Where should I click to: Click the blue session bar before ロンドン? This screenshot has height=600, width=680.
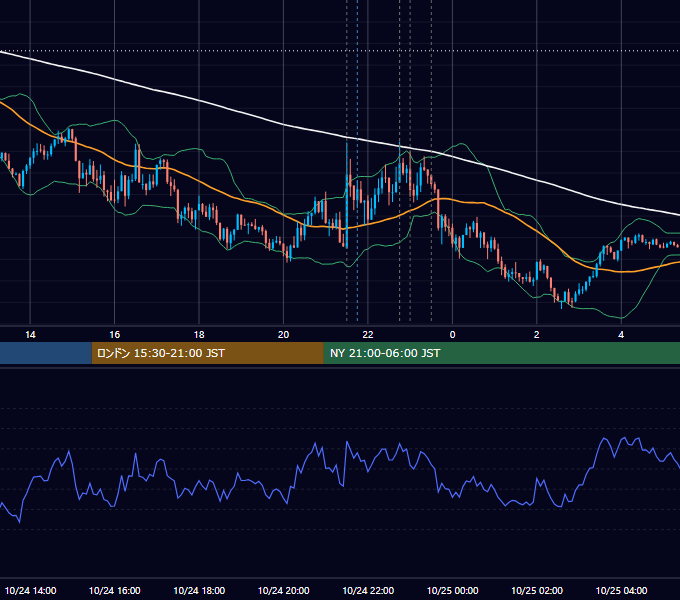pyautogui.click(x=46, y=353)
